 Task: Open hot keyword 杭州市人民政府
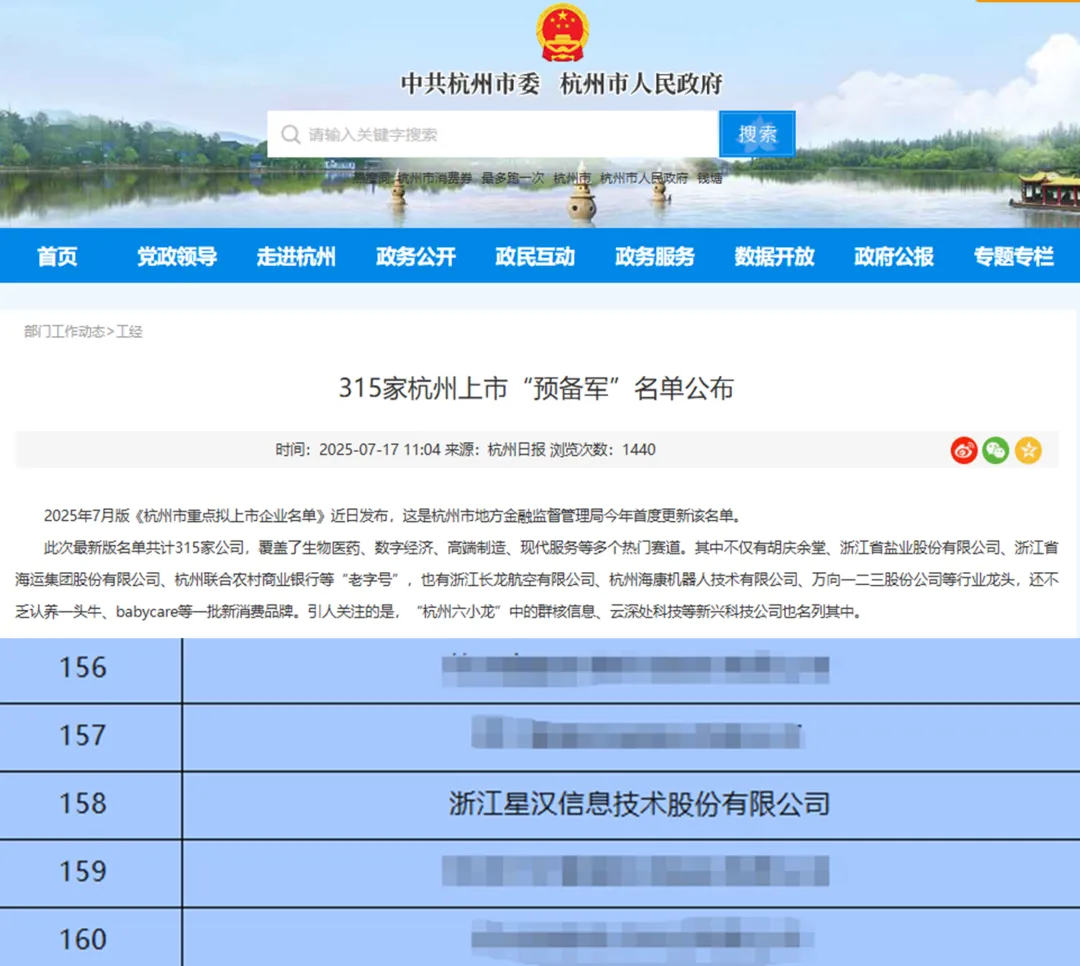643,178
